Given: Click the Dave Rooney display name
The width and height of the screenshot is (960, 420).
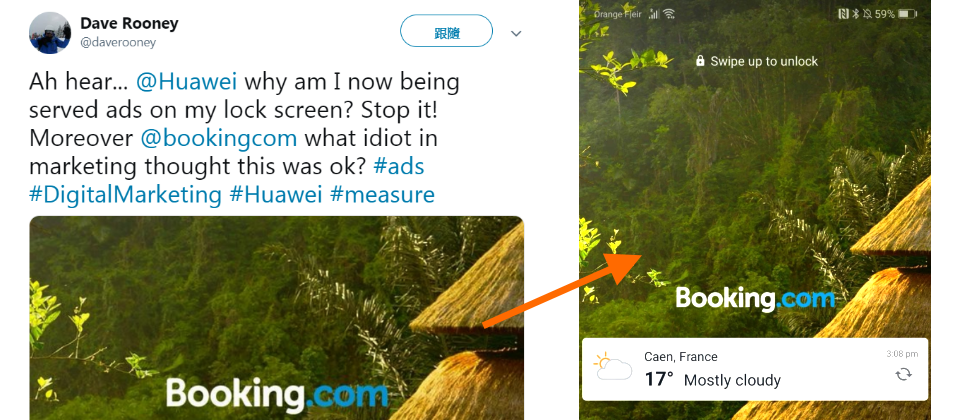Looking at the screenshot, I should tap(129, 23).
